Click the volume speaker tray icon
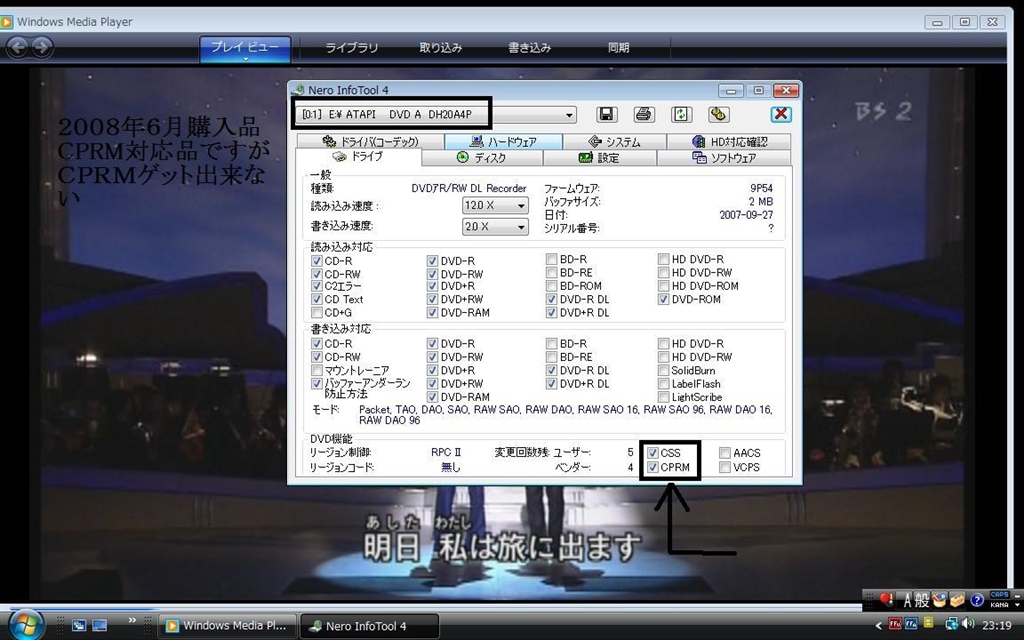 coord(968,624)
